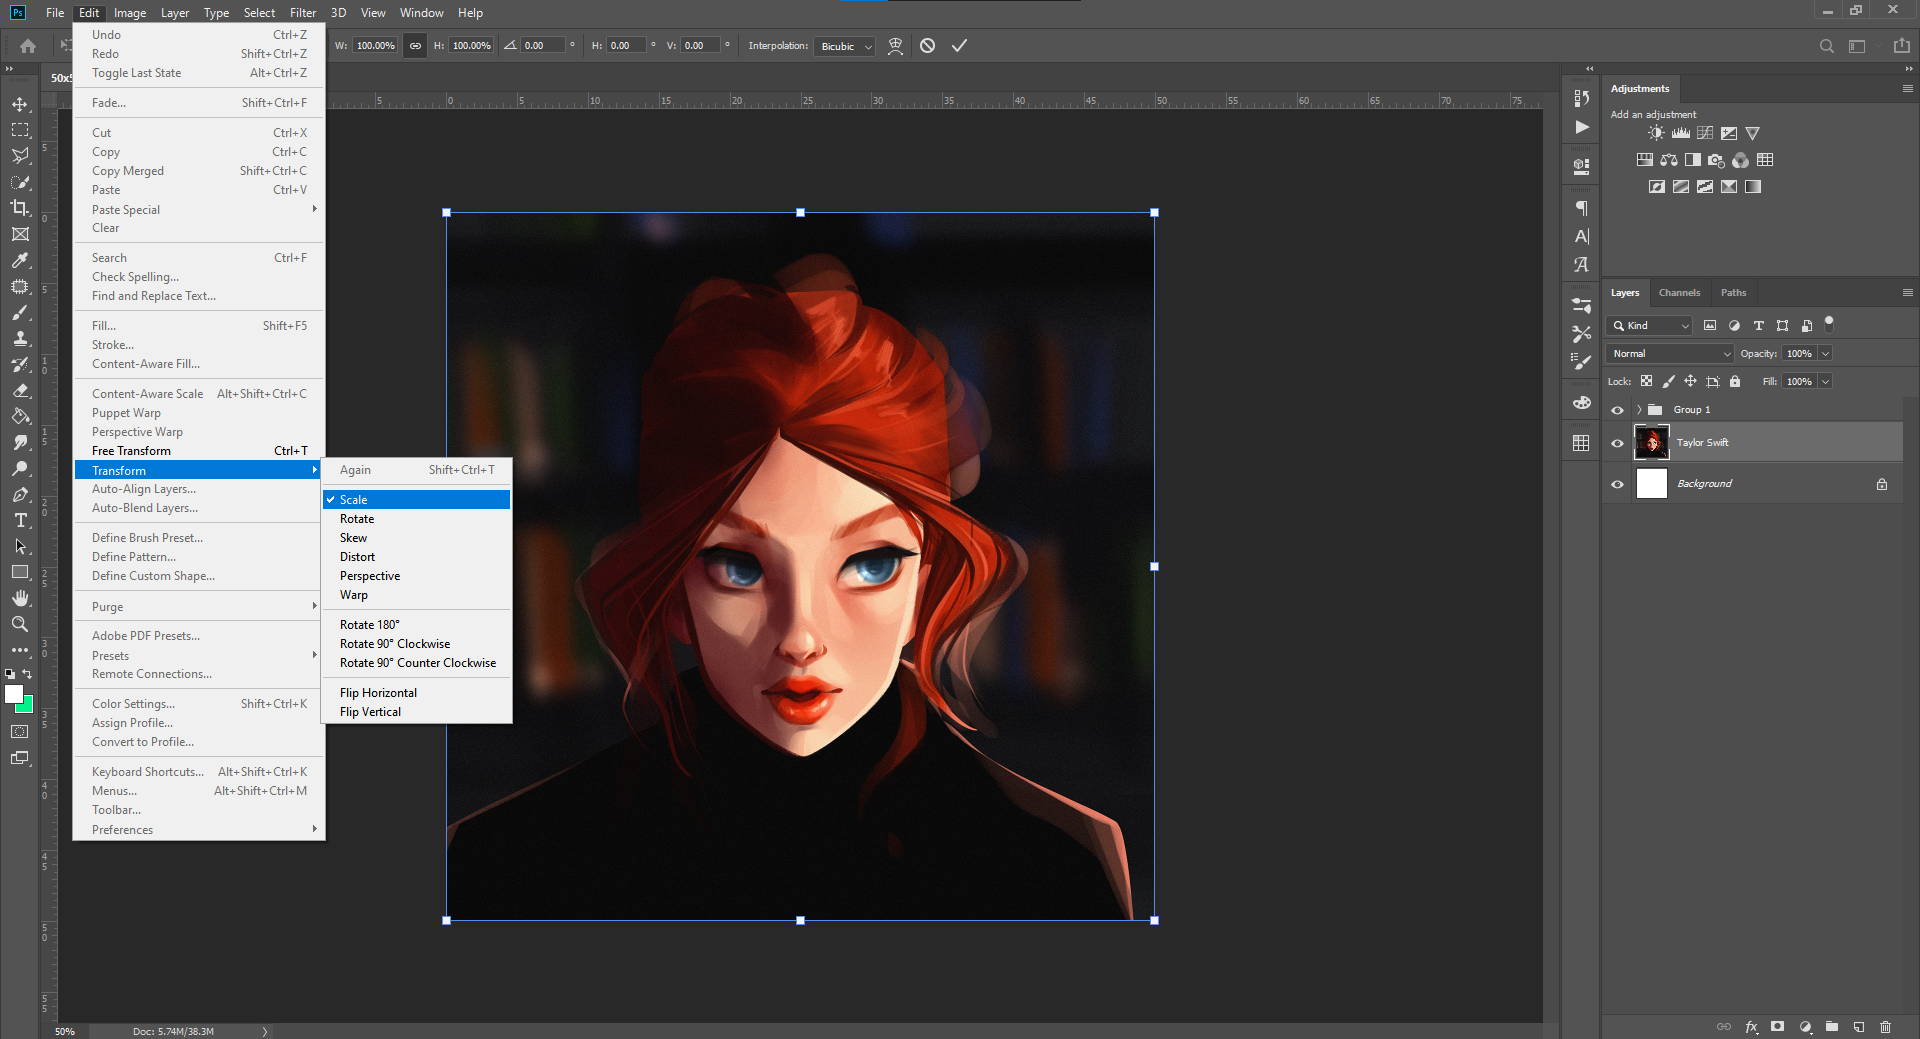Switch to the Channels tab
1920x1039 pixels.
pos(1679,293)
